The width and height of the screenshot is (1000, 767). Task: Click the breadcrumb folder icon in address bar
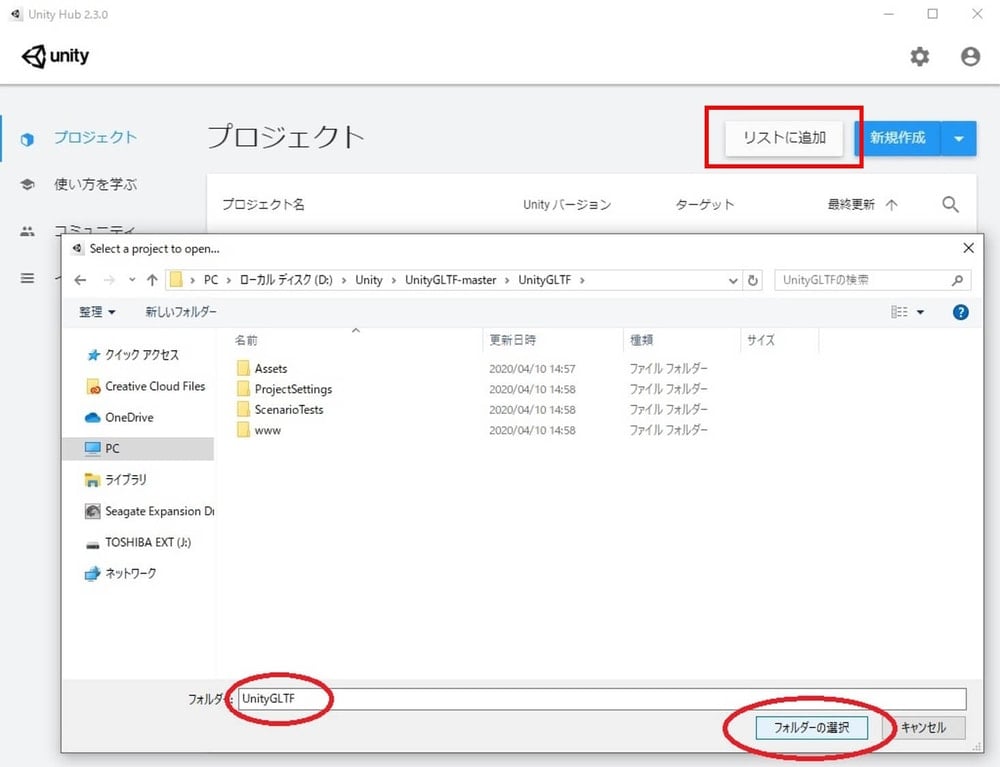point(177,280)
